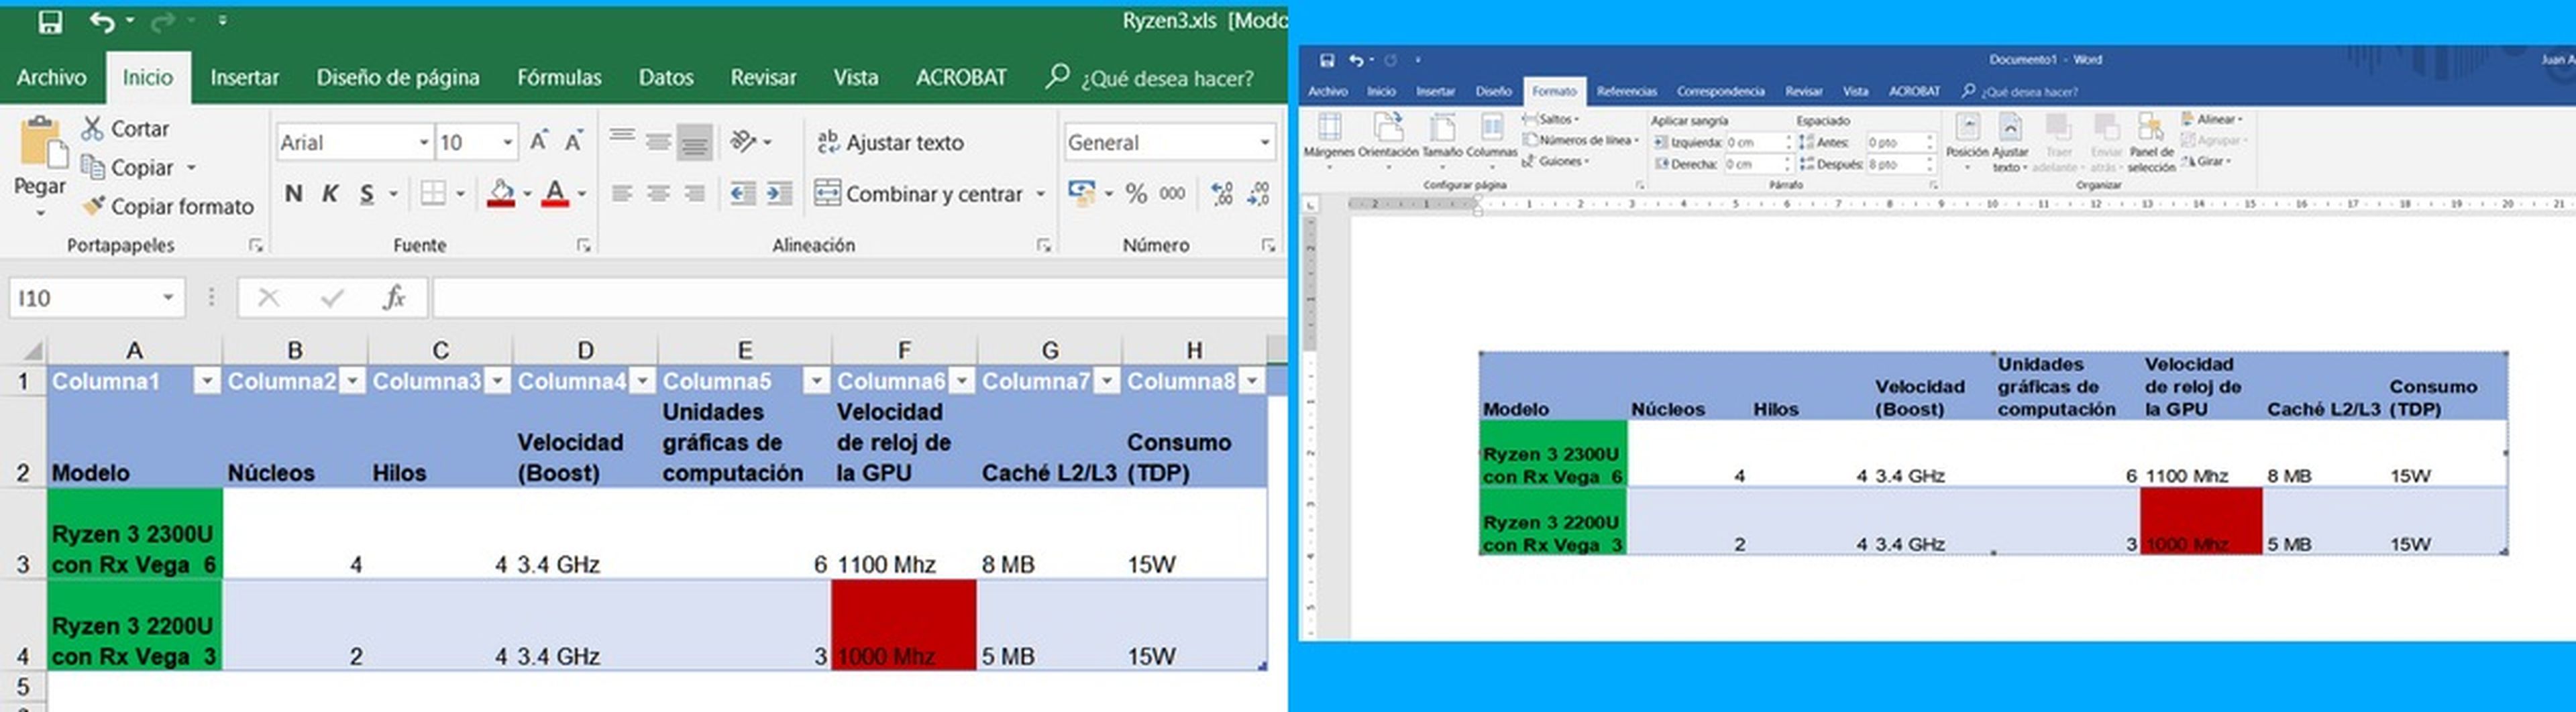Click Excel ¿Qué desea hacer? search
Image resolution: width=2576 pixels, height=712 pixels.
[x=1150, y=77]
